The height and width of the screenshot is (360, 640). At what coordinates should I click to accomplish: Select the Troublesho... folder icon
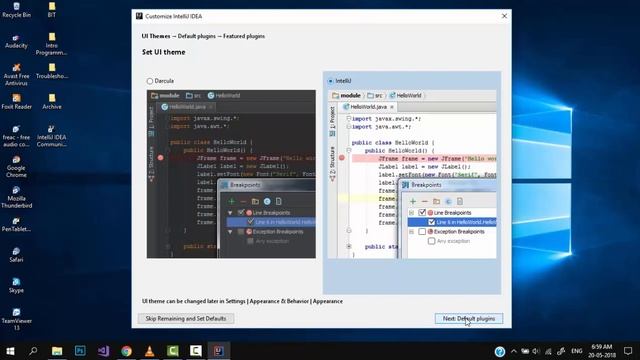[52, 71]
